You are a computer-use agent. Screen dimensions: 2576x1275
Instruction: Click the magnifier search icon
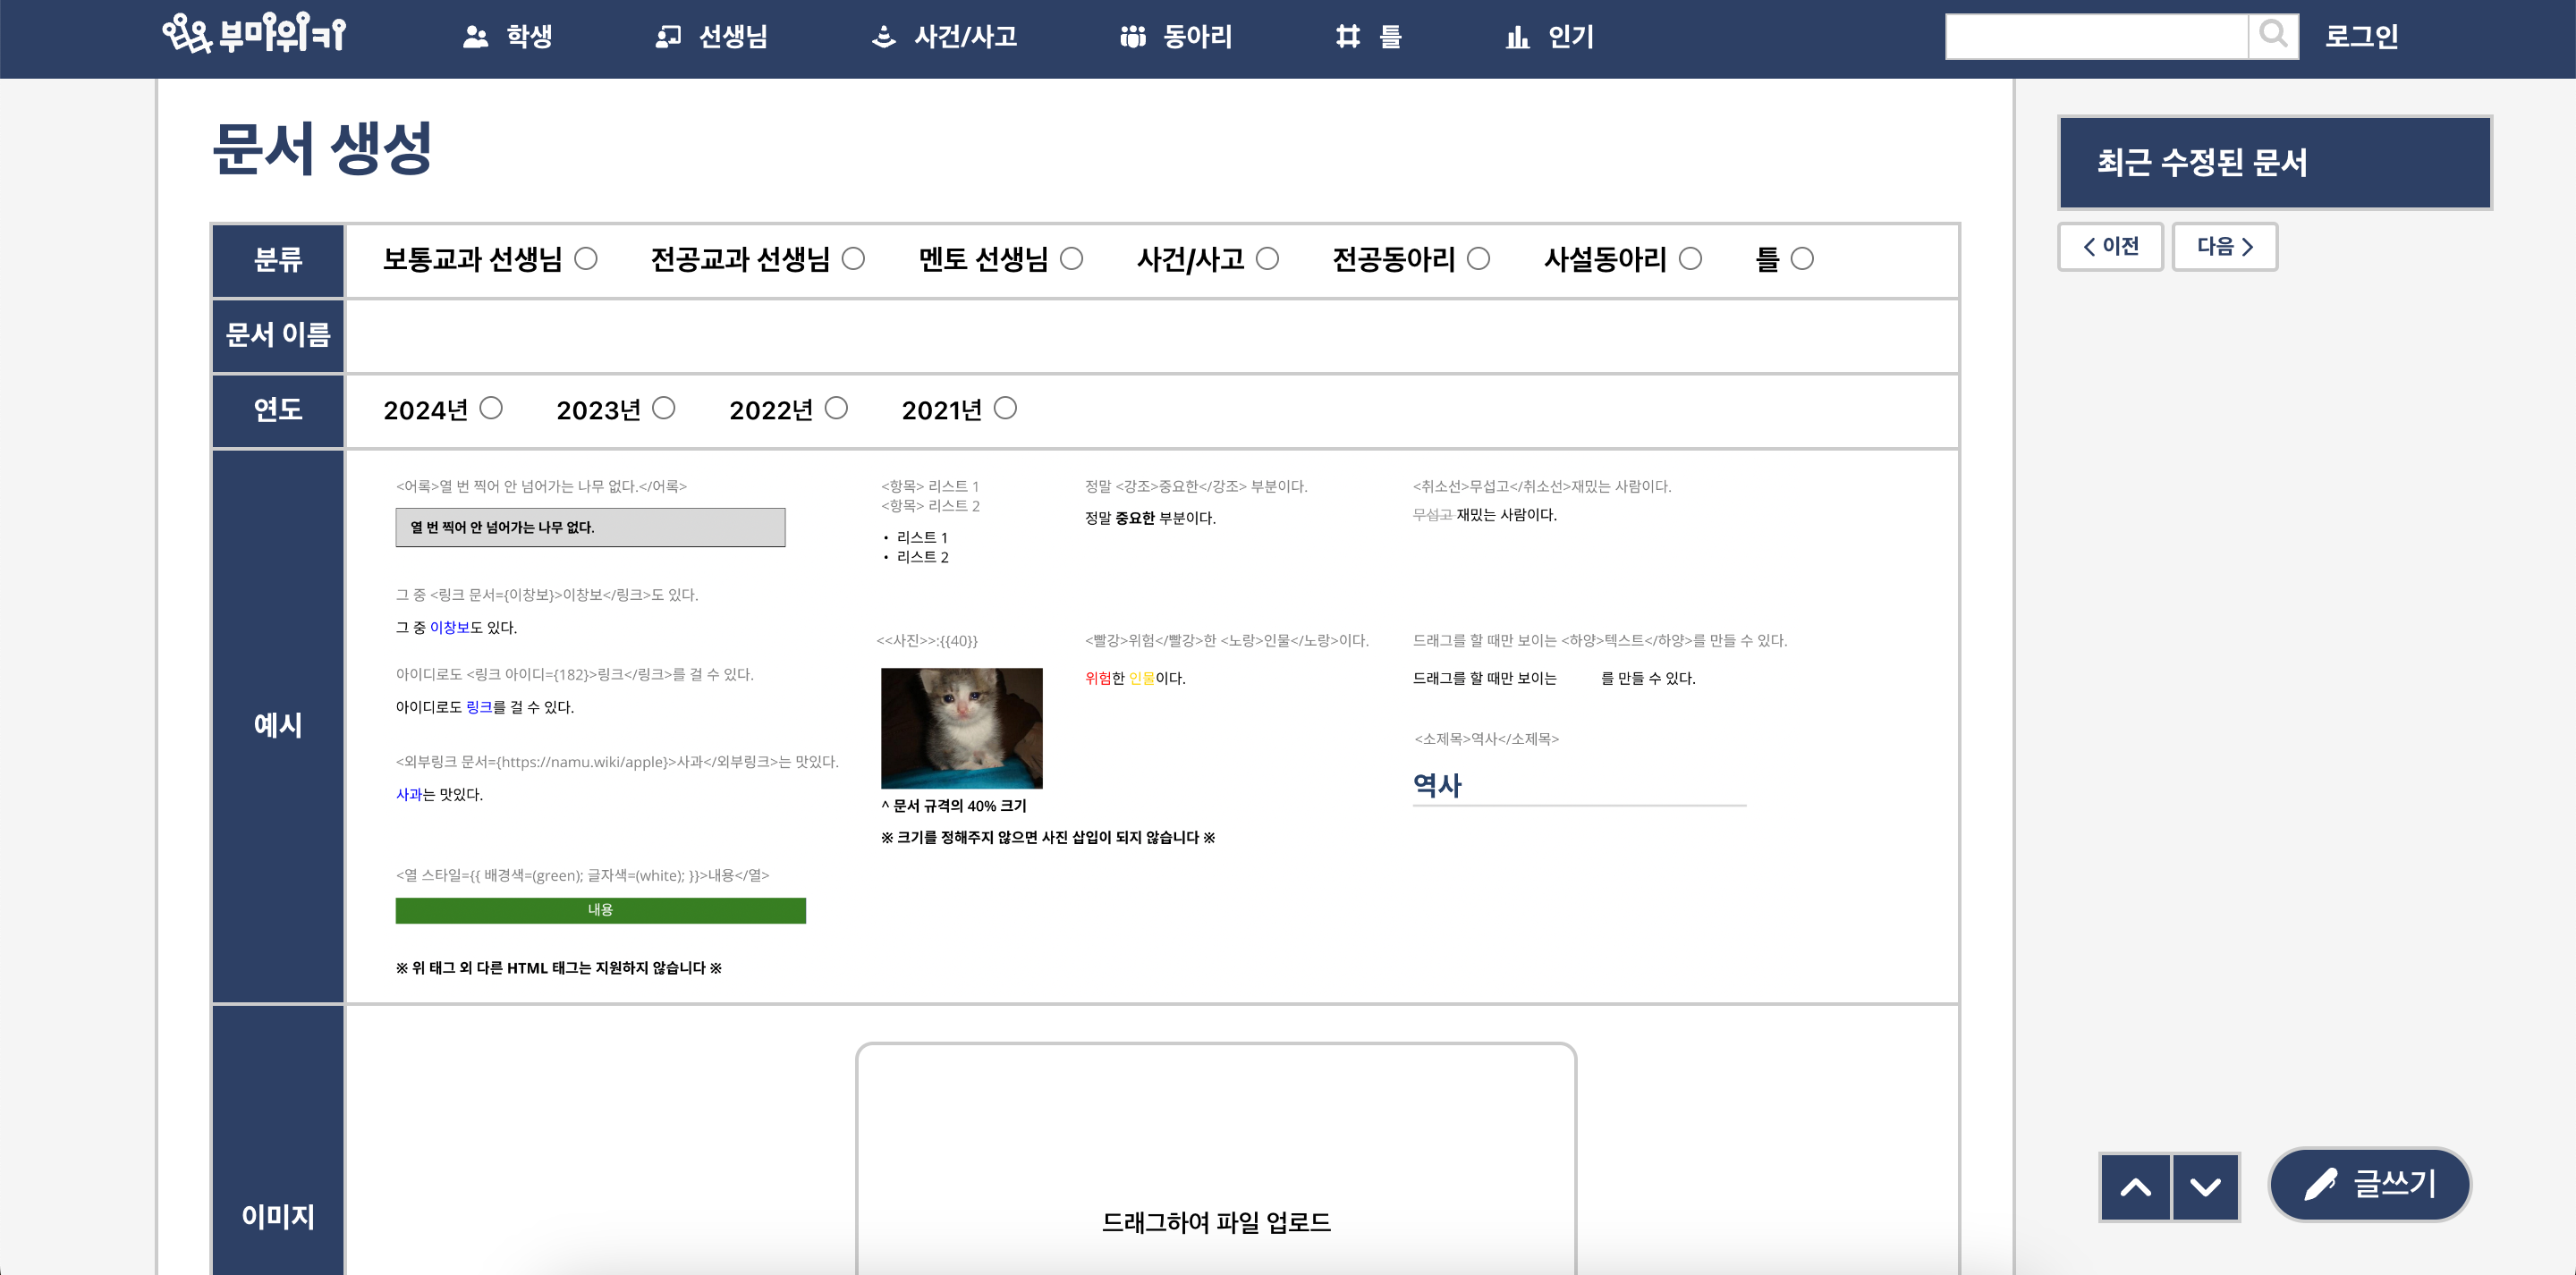[2273, 36]
